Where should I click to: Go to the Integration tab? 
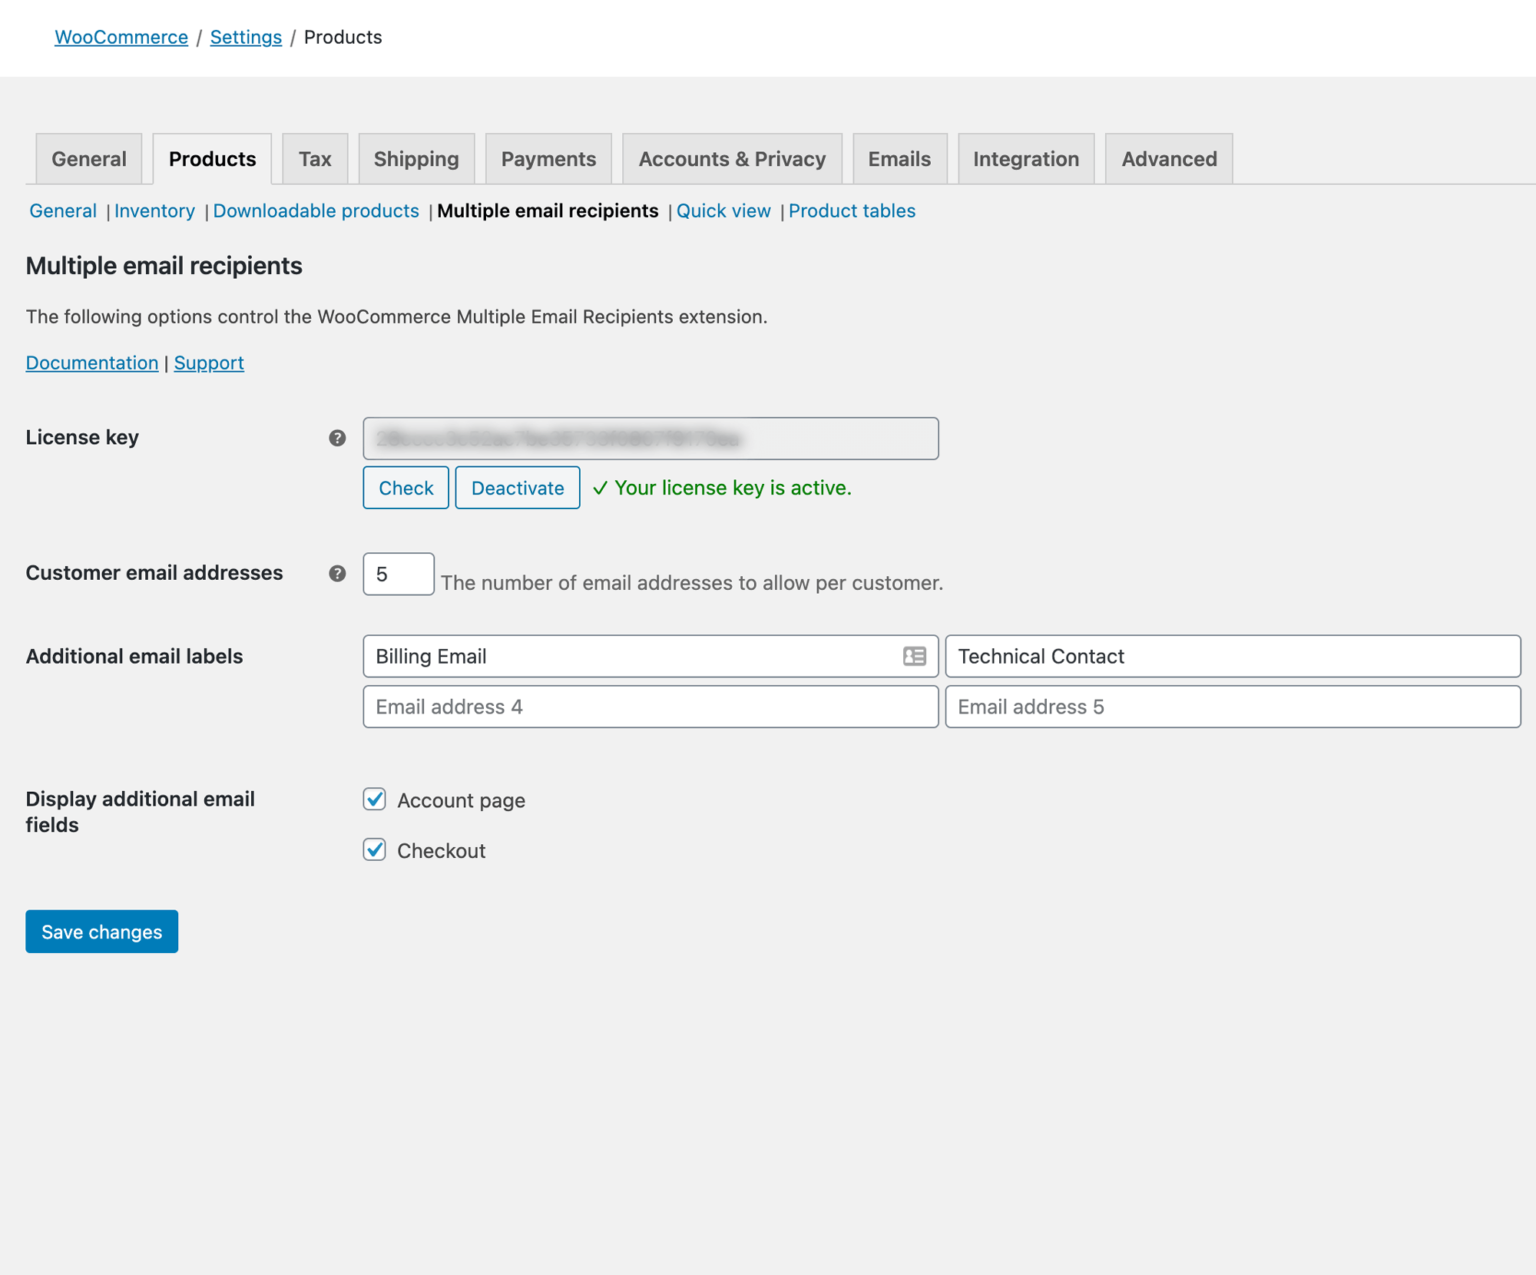[x=1026, y=158]
